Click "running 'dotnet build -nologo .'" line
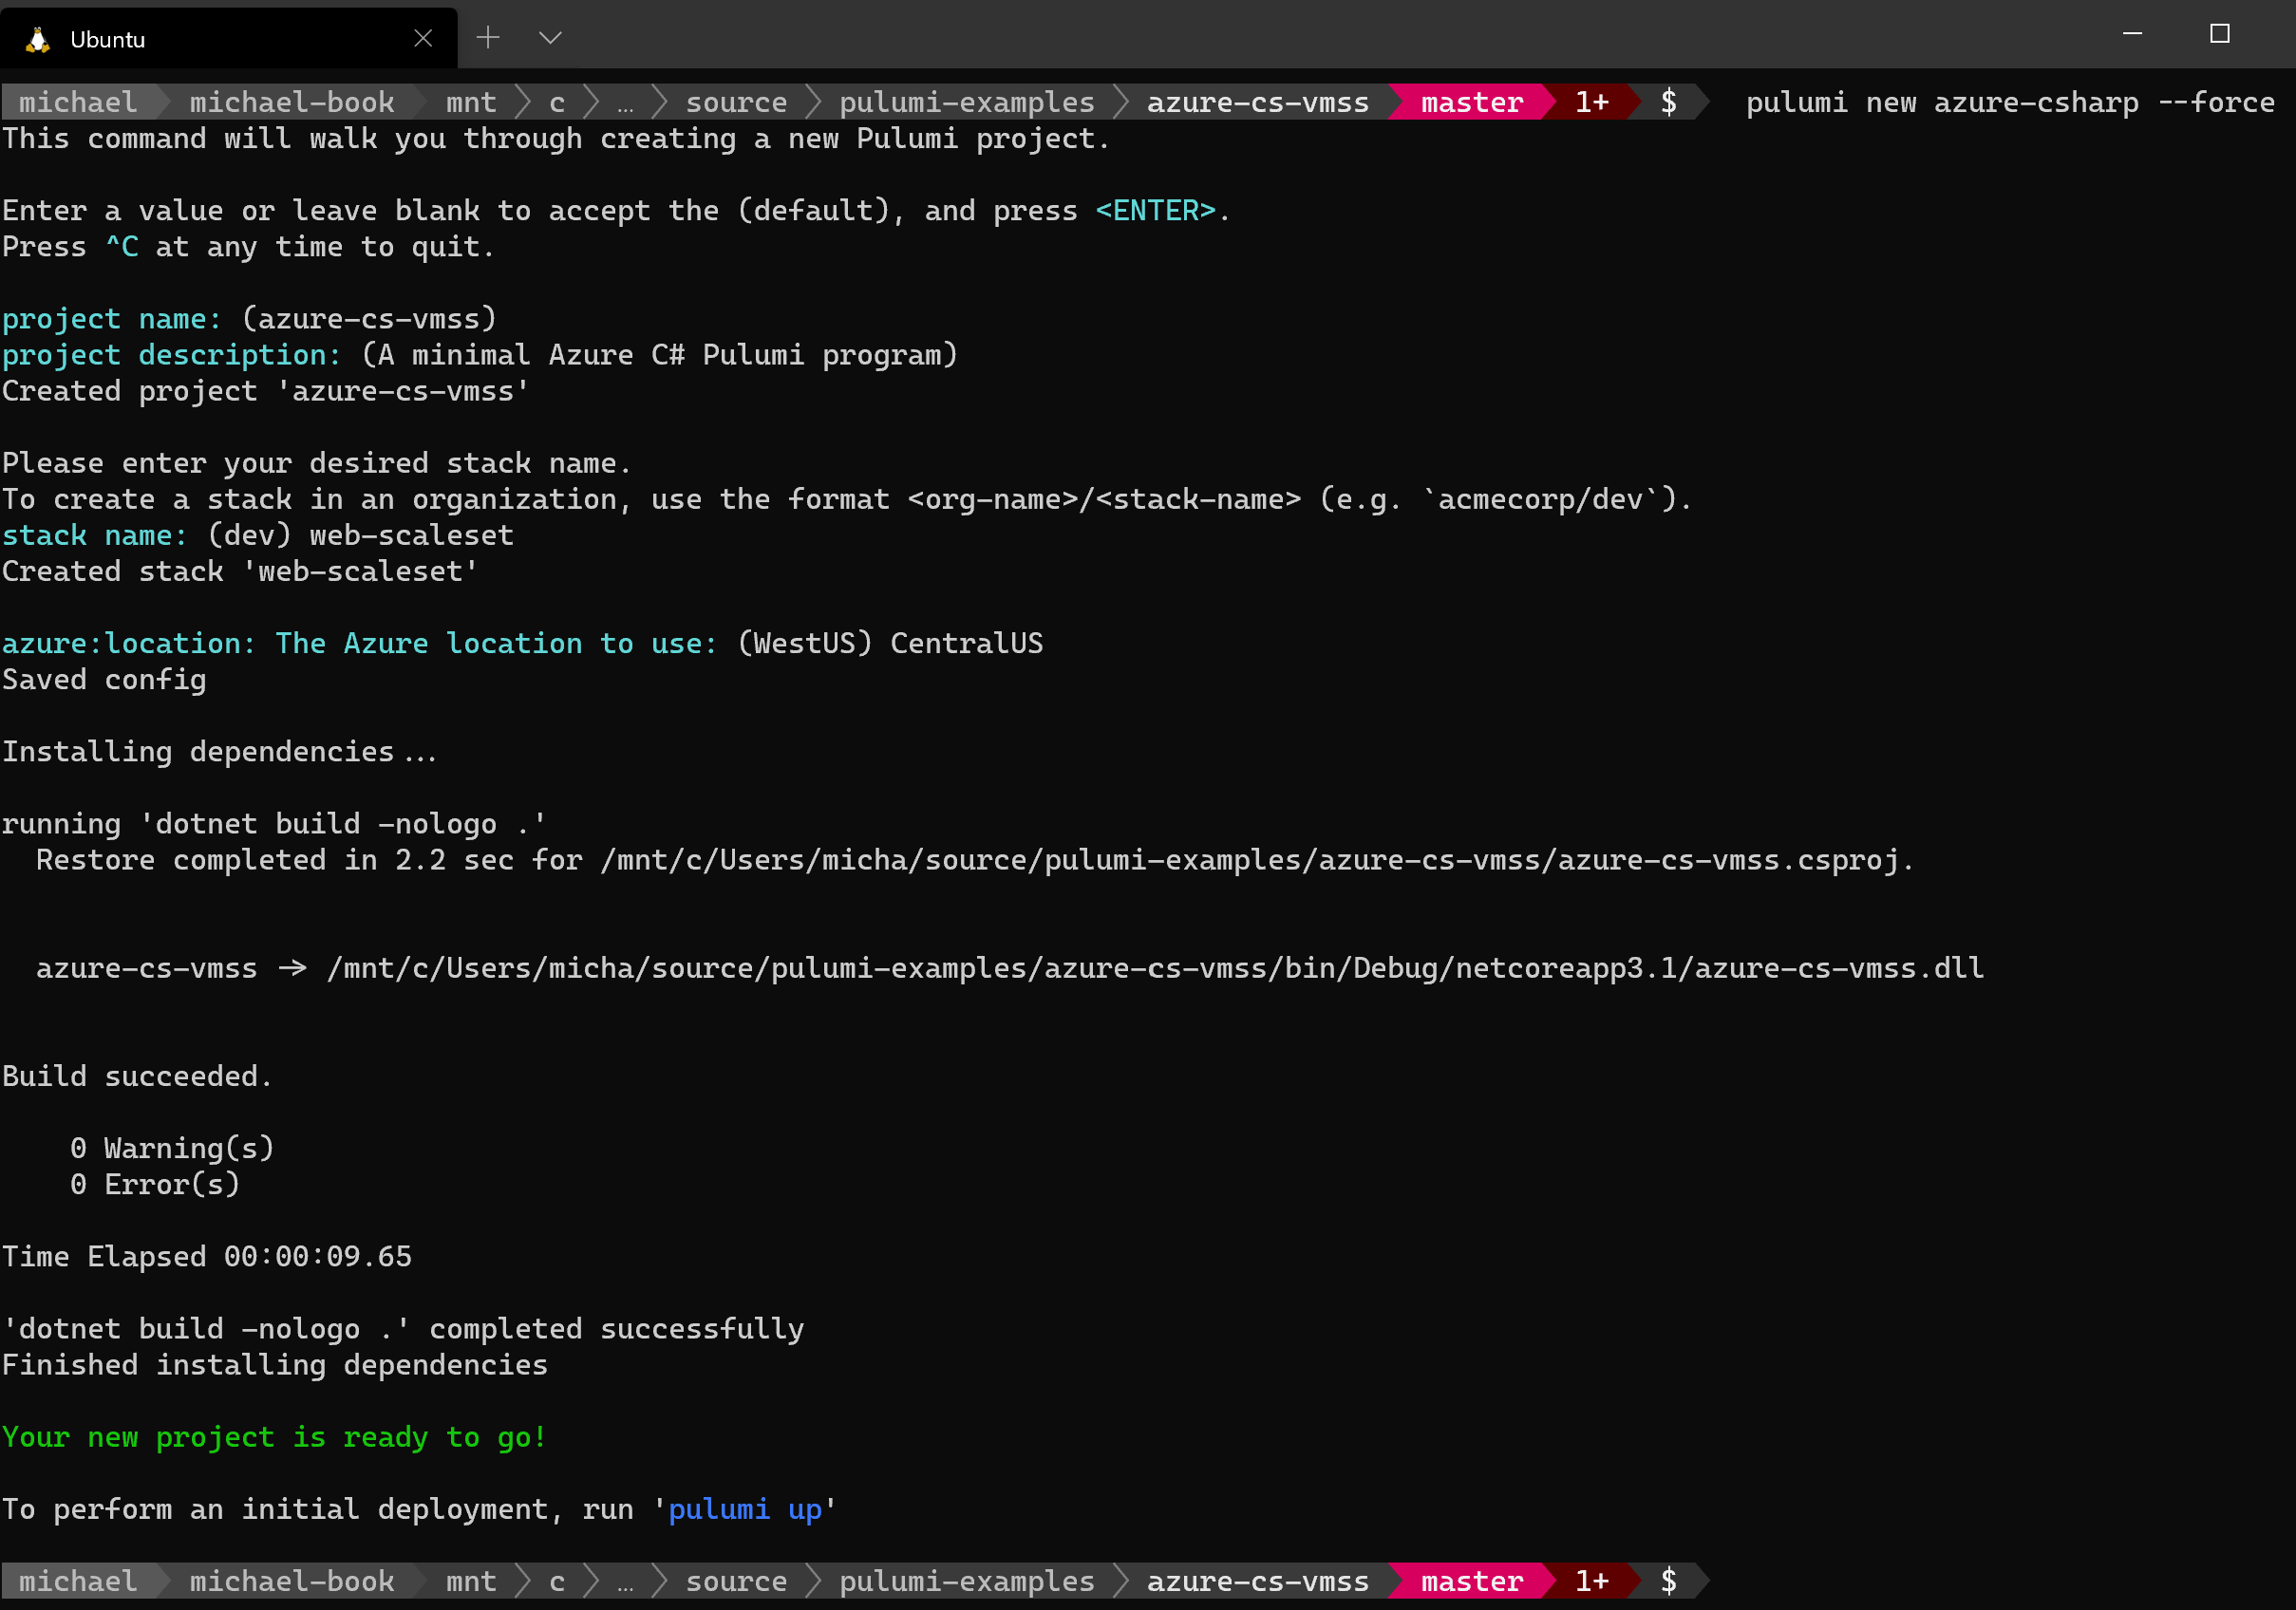This screenshot has width=2296, height=1610. point(274,824)
